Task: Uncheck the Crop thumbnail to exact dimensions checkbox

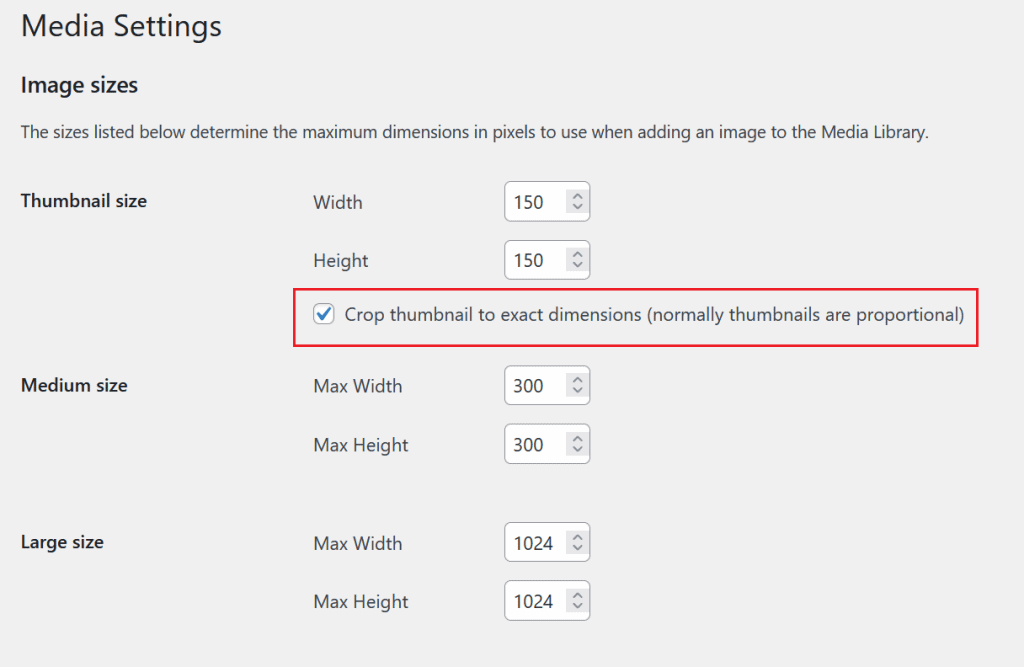Action: [323, 314]
